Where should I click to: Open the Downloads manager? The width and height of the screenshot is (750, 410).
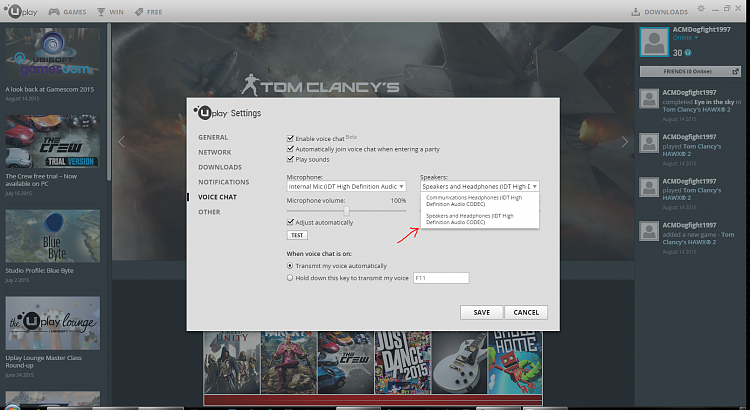659,12
